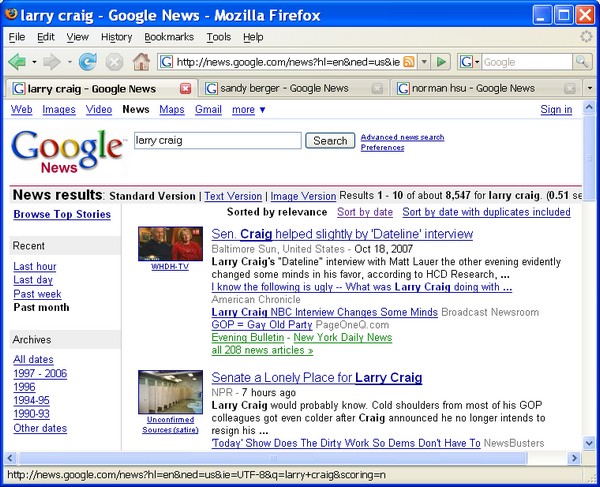Open the View menu
Viewport: 600px width, 487px height.
coord(77,37)
